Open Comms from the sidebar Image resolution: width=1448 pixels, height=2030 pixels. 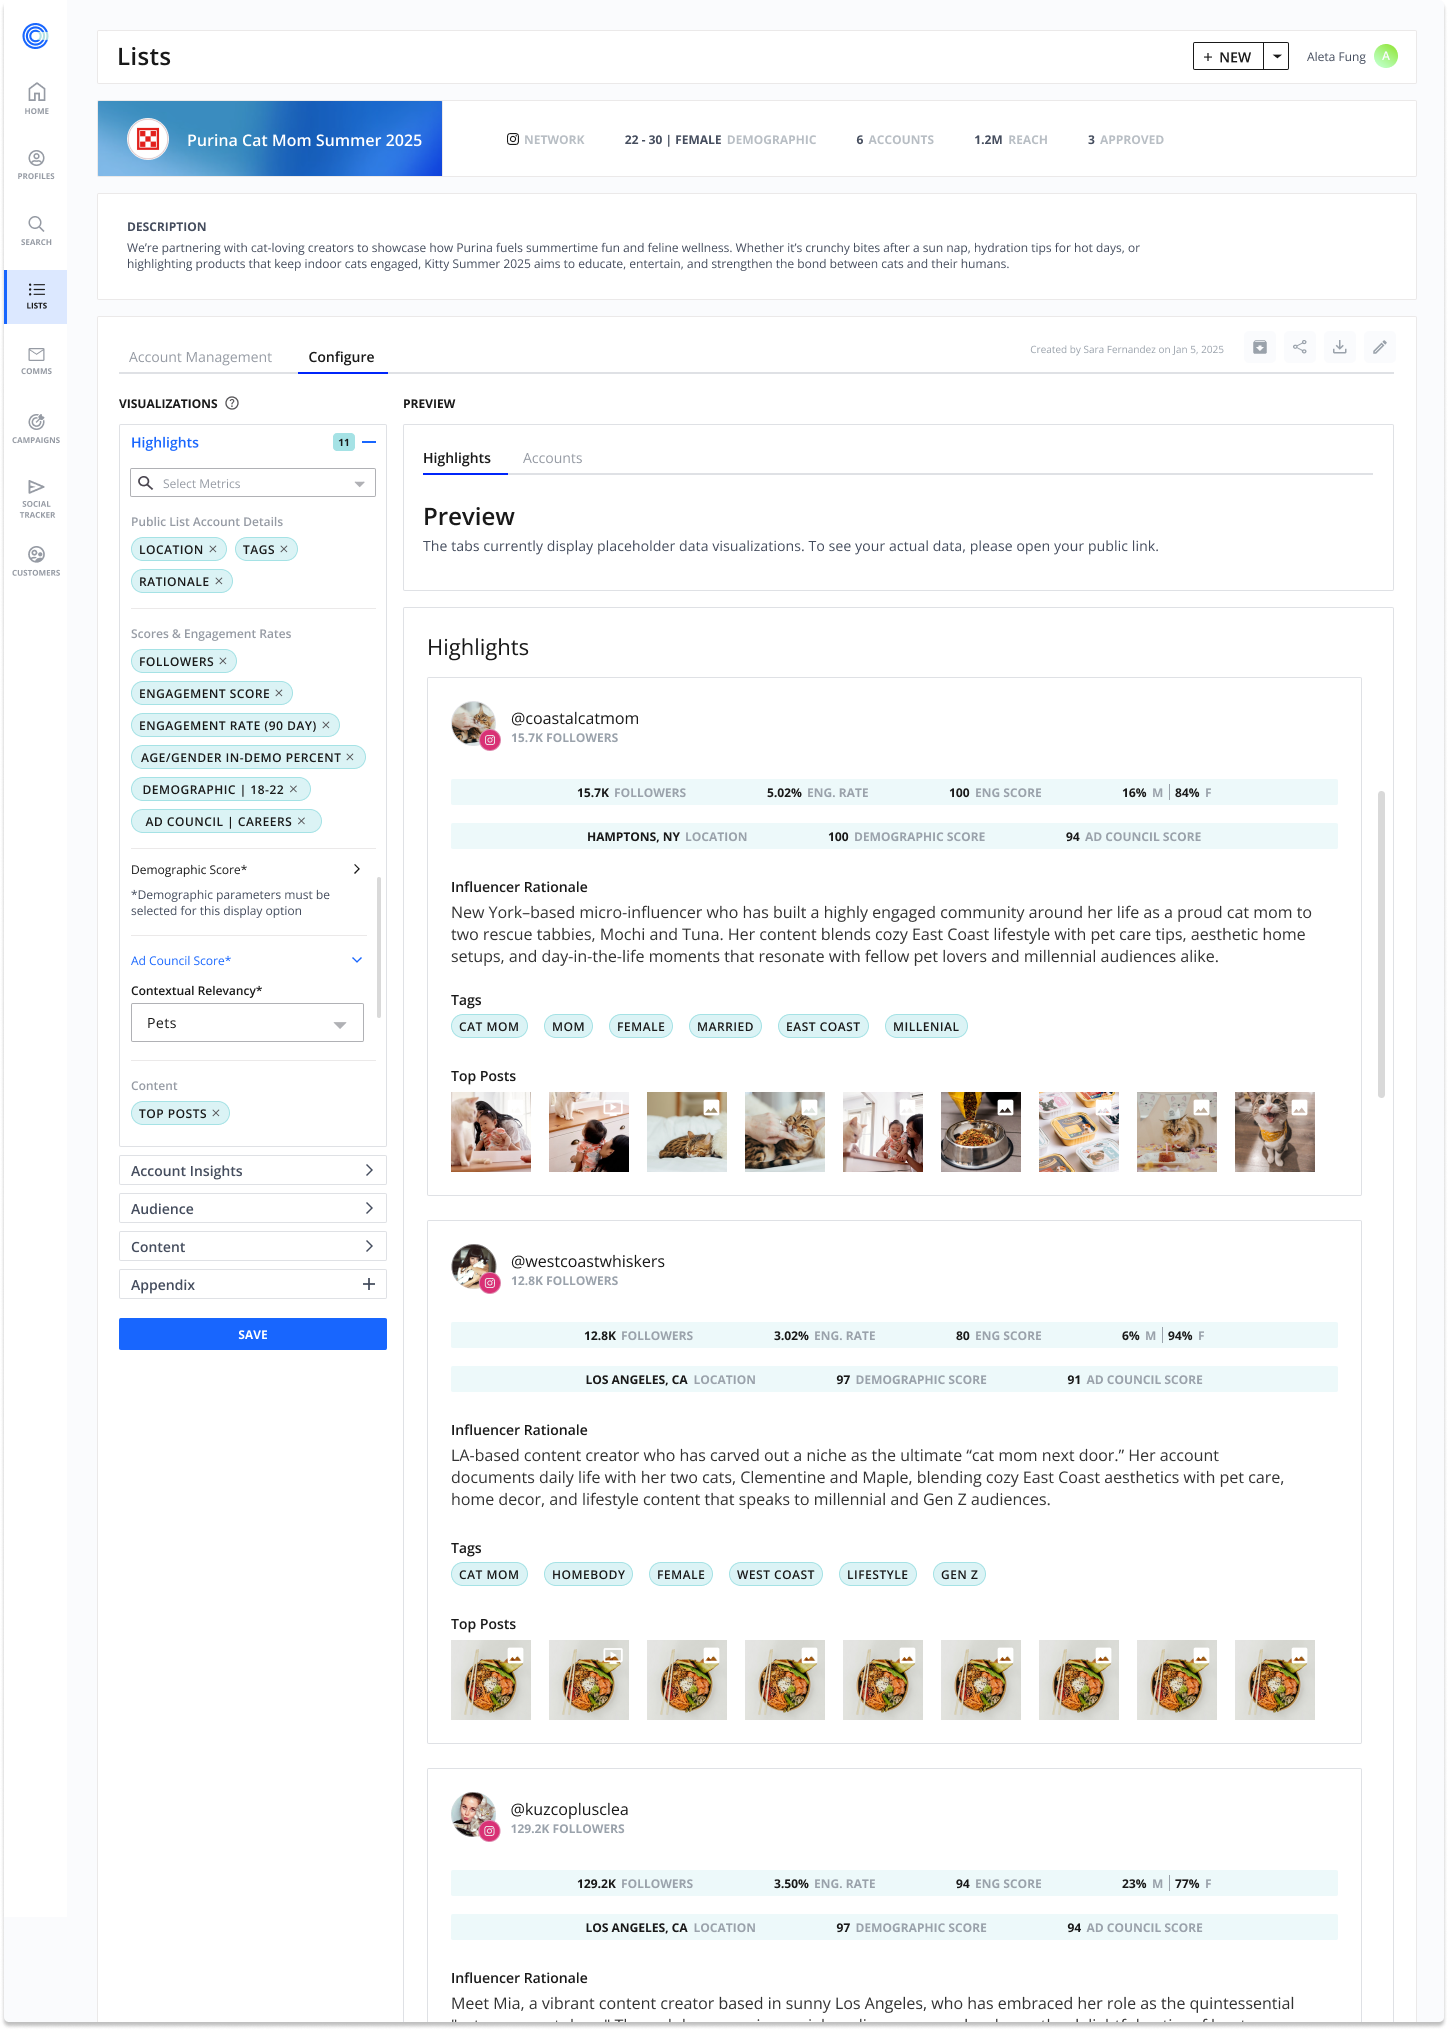[36, 360]
